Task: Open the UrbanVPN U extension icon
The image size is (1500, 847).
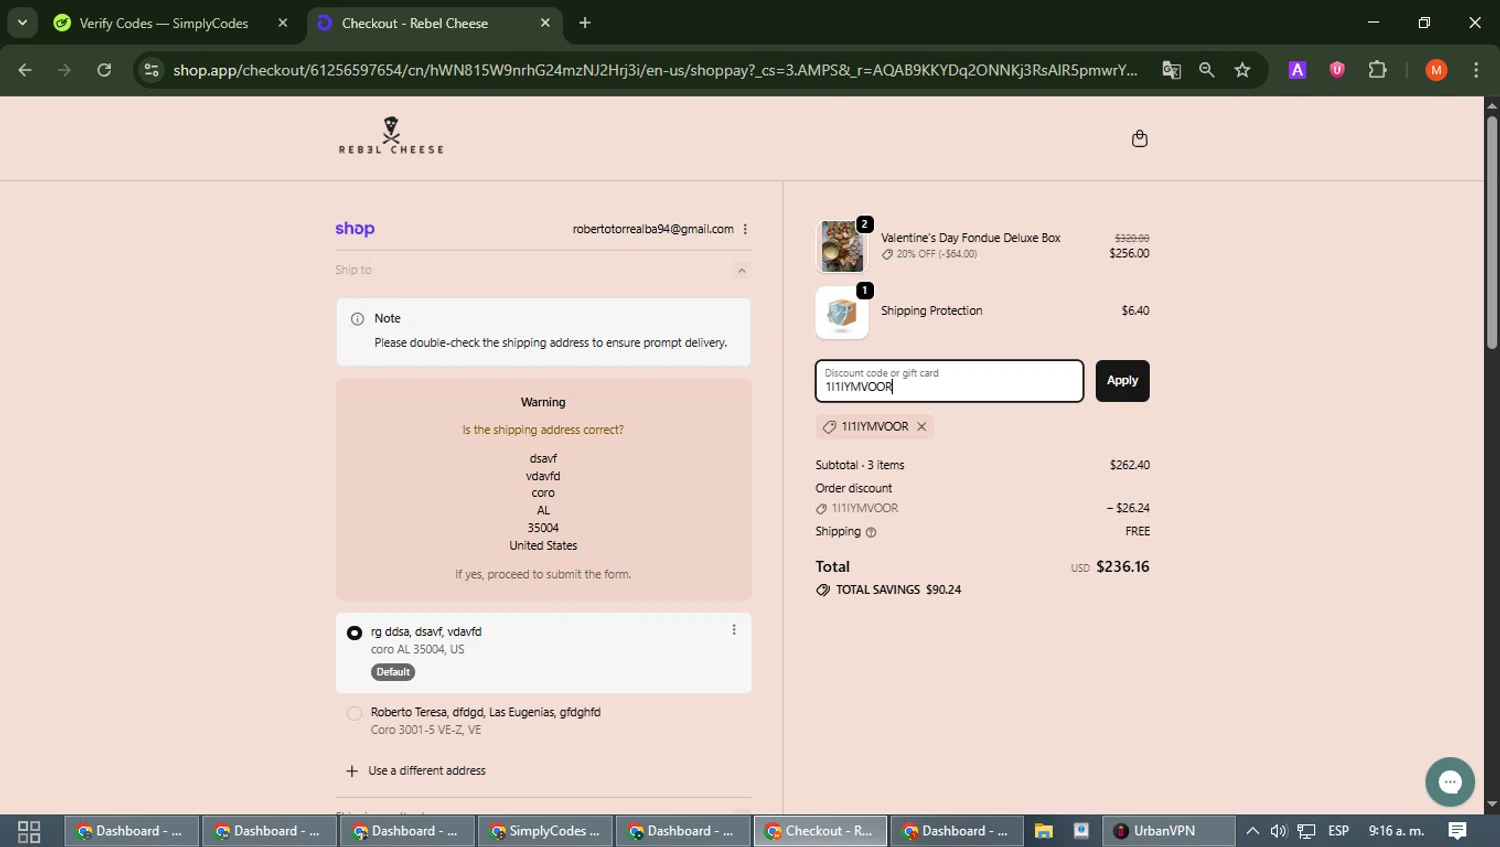Action: (1337, 70)
